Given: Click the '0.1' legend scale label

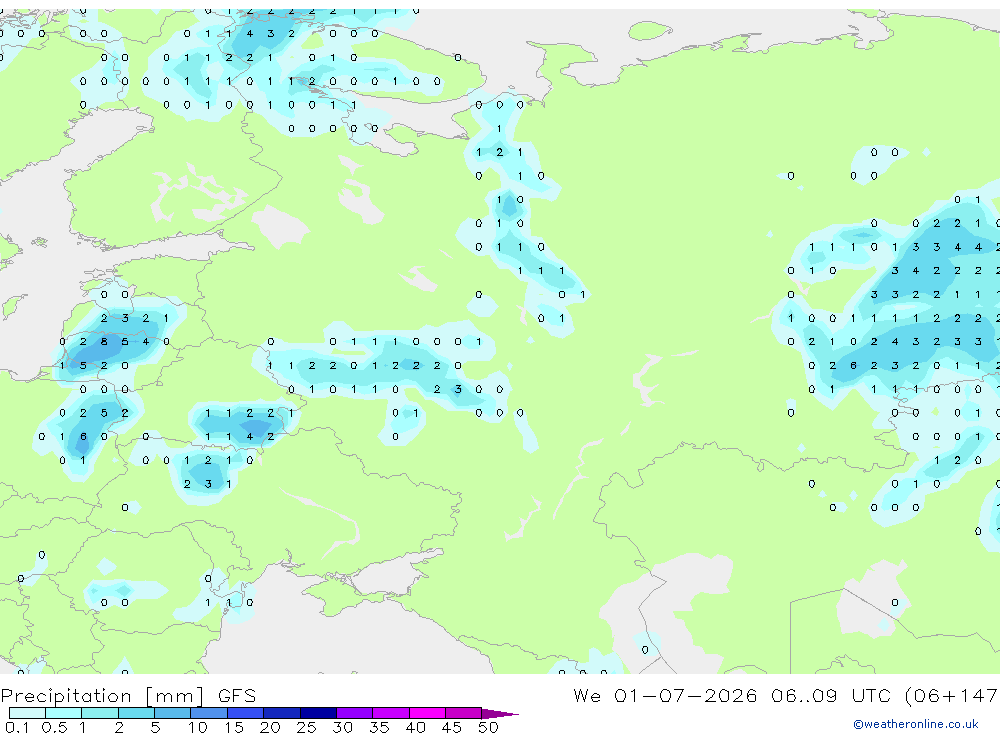Looking at the screenshot, I should [x=17, y=727].
